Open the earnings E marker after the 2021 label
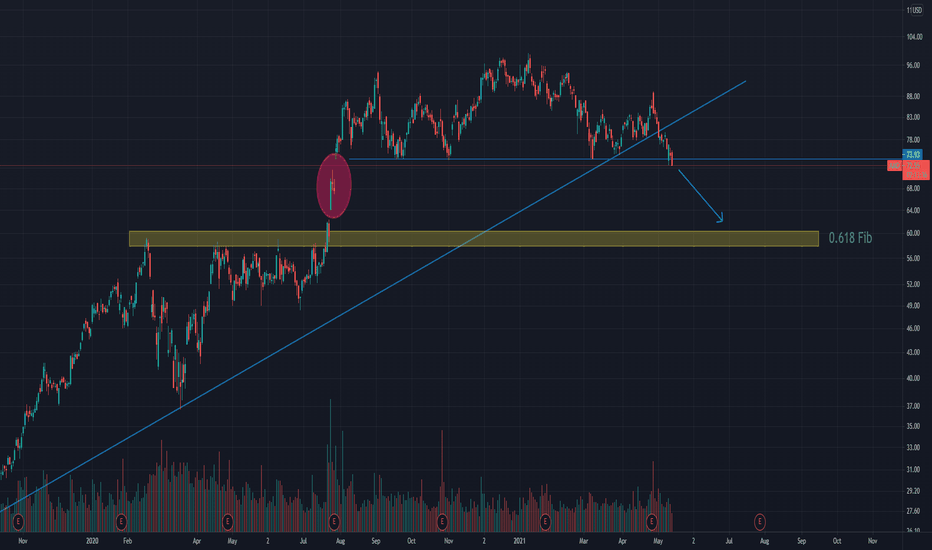This screenshot has height=550, width=932. [x=545, y=522]
